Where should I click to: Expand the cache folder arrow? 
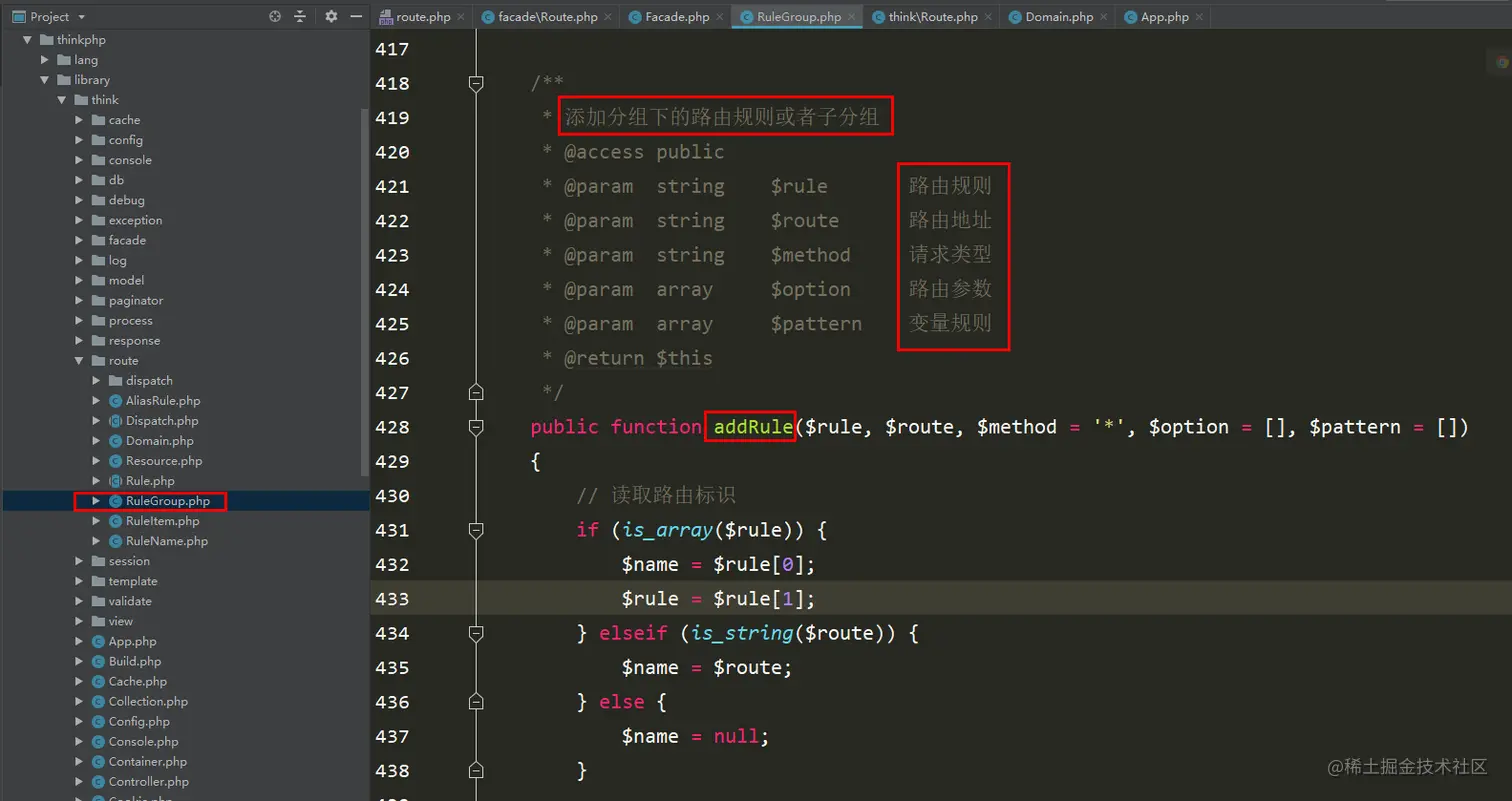point(79,120)
